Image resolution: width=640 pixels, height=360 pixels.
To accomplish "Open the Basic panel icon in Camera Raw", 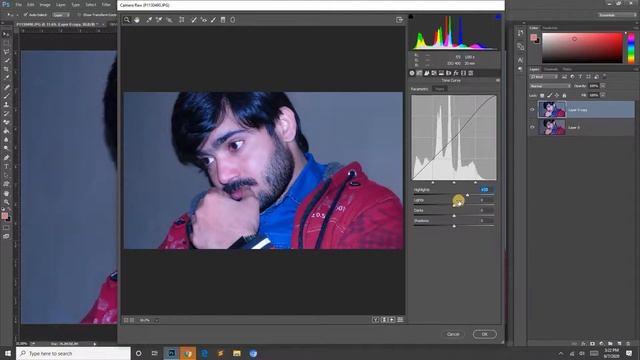I will pyautogui.click(x=412, y=73).
